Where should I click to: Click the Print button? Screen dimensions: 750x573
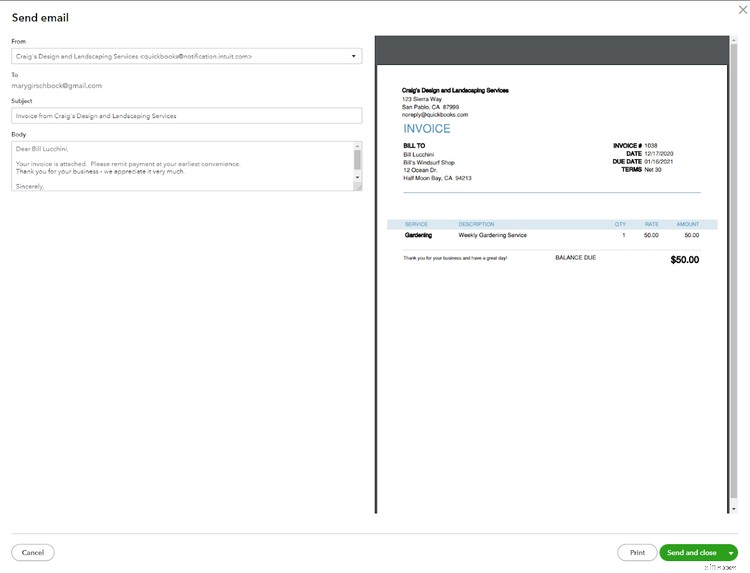pyautogui.click(x=637, y=552)
